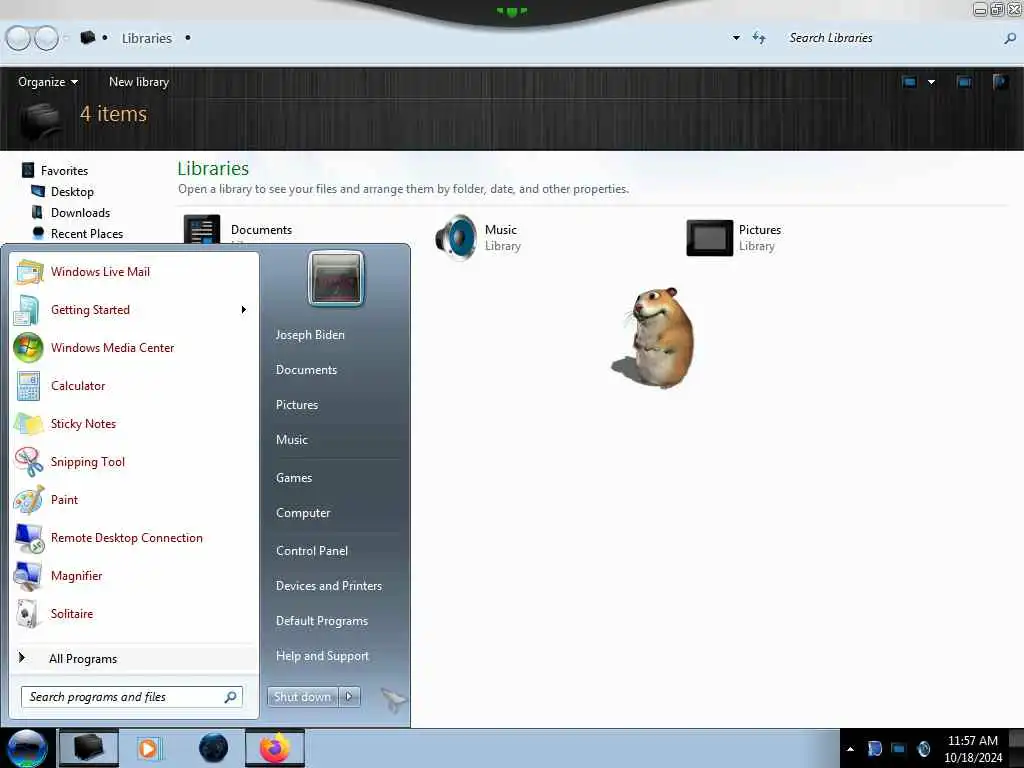Open the Organize dropdown menu
Image resolution: width=1024 pixels, height=768 pixels.
point(48,82)
